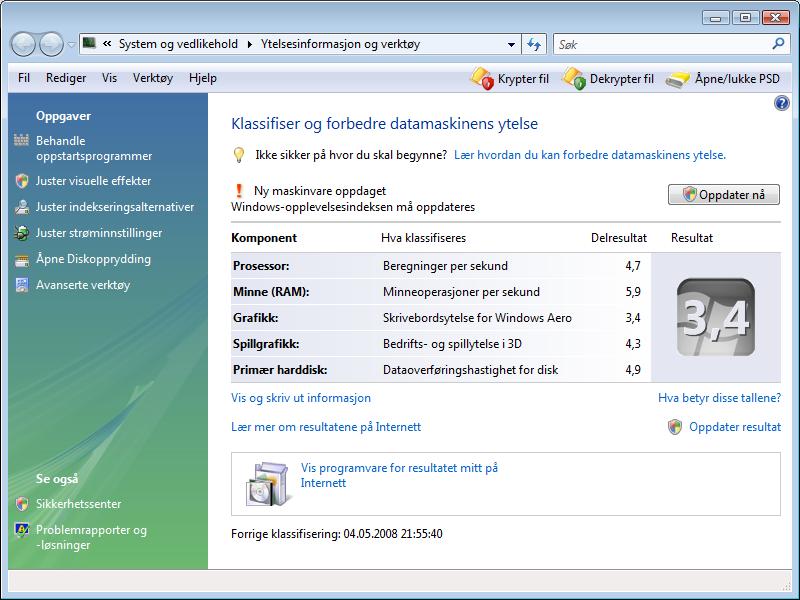This screenshot has width=800, height=600.
Task: Open Vis og skriv ut informasjon link
Action: point(301,398)
